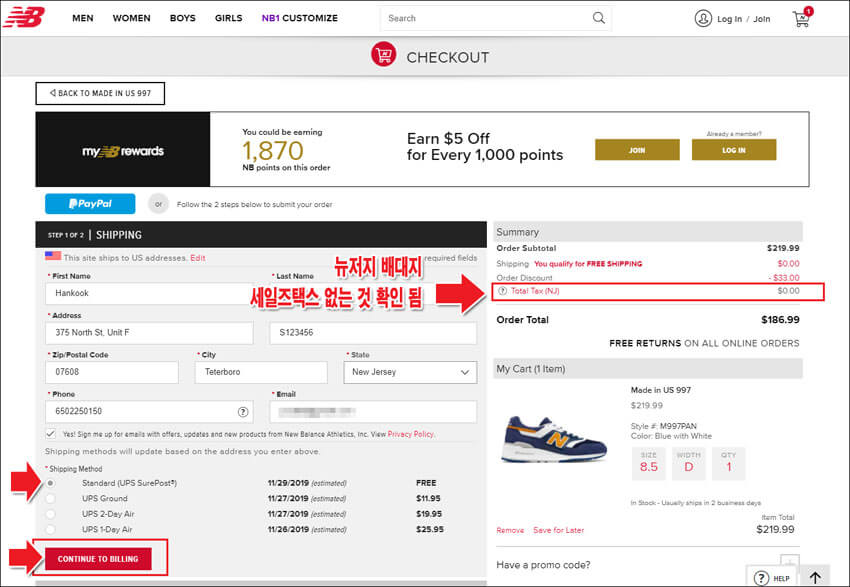Viewport: 850px width, 587px height.
Task: Click the Order Total amount $186.99
Action: pos(780,320)
